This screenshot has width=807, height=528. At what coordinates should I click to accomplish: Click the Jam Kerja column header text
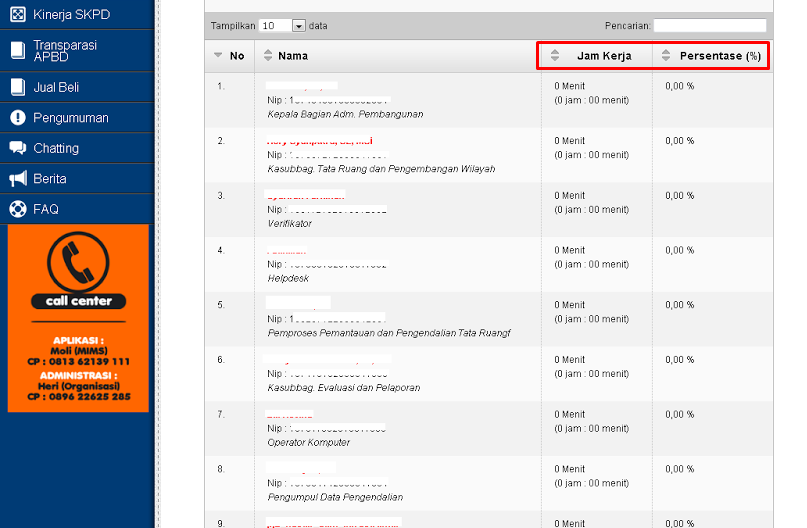(x=604, y=56)
